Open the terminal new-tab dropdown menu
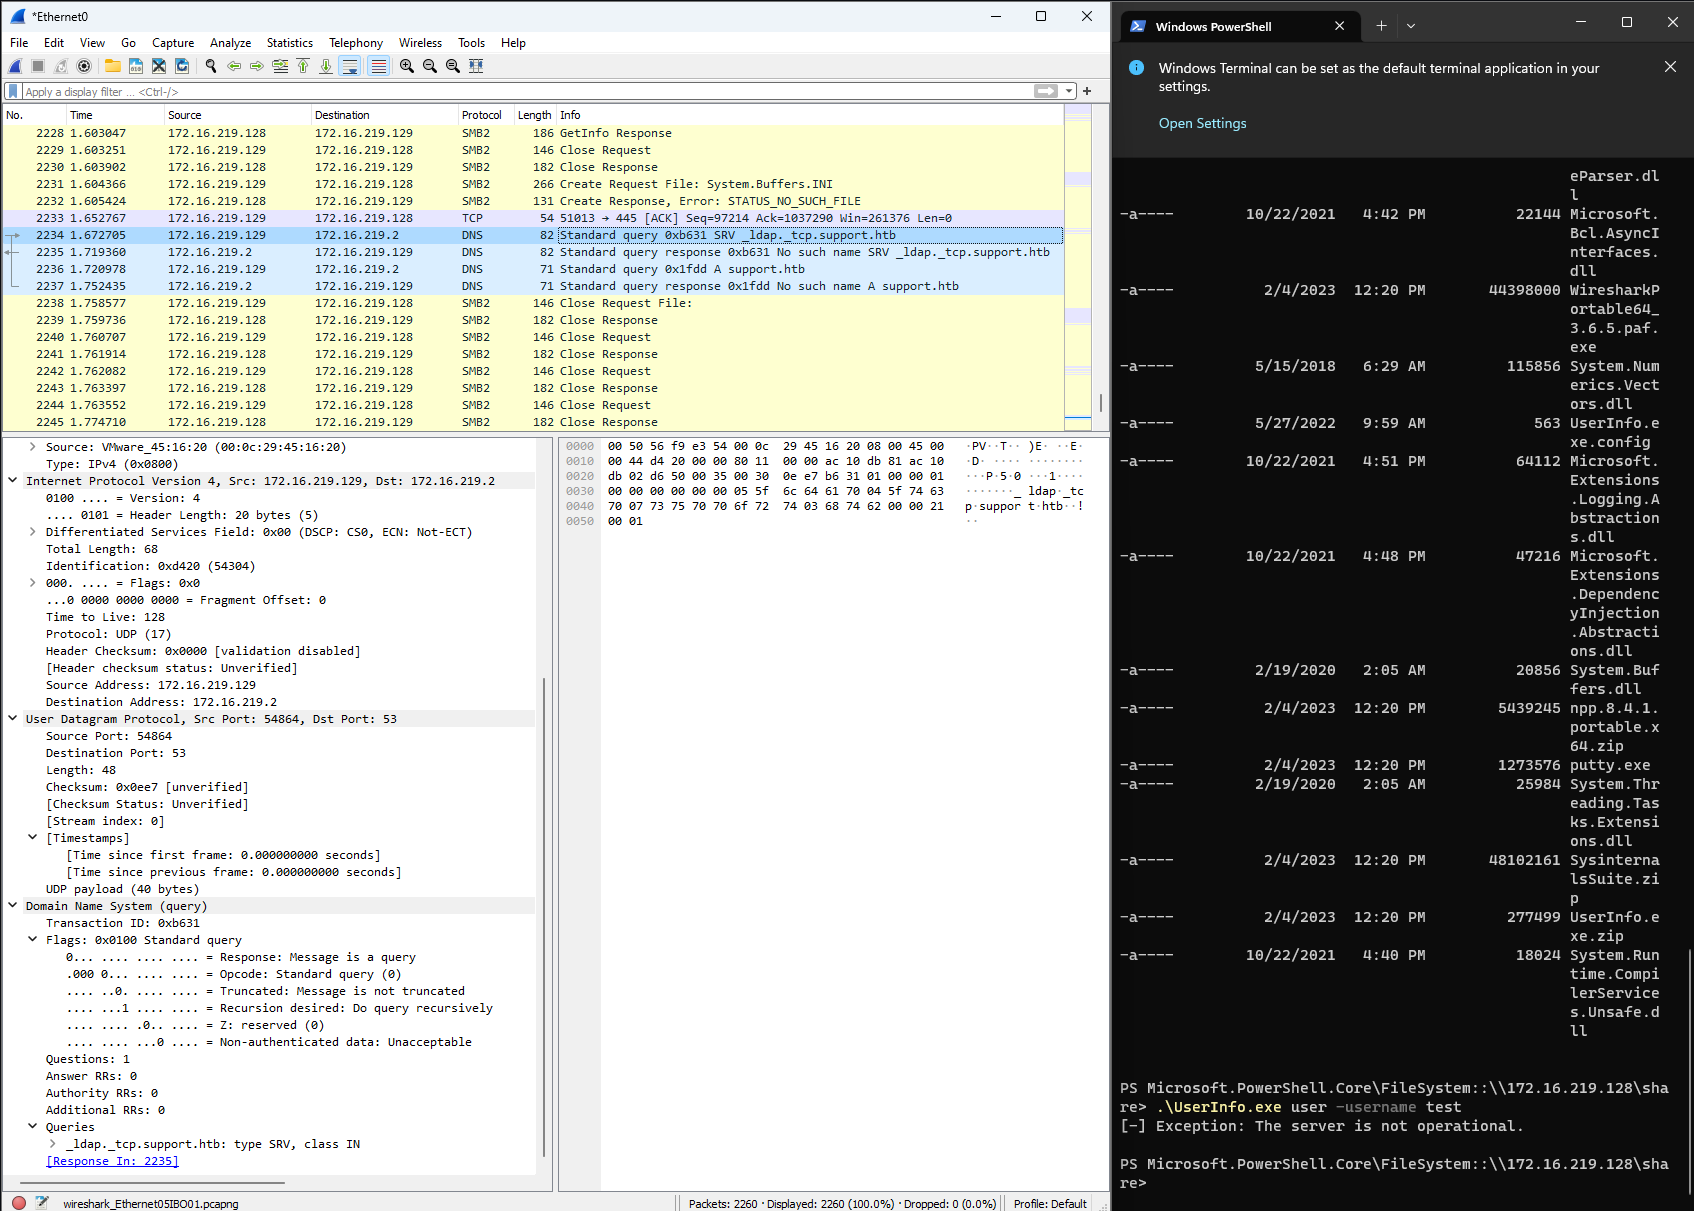Viewport: 1694px width, 1211px height. 1410,26
